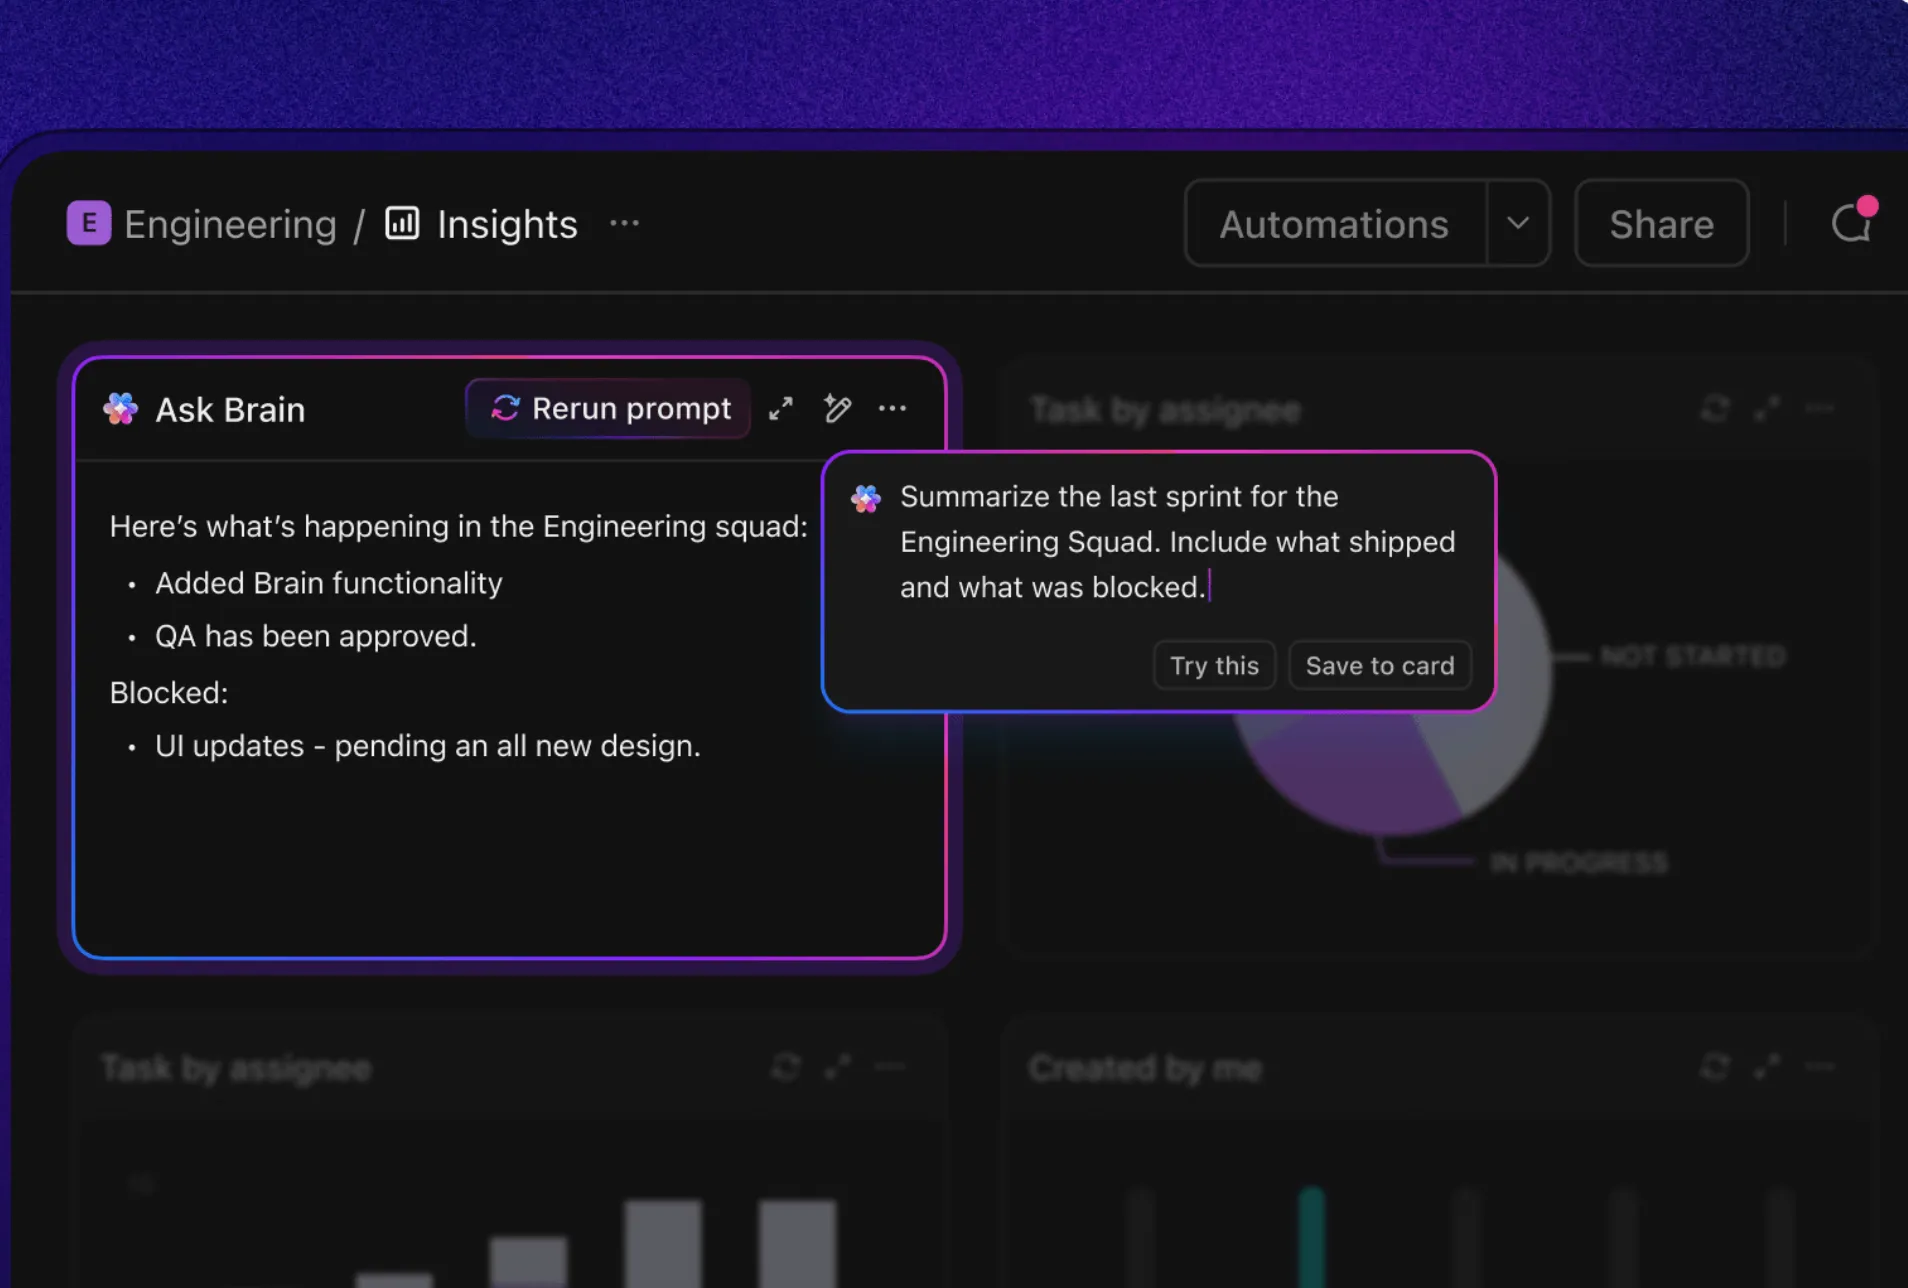The height and width of the screenshot is (1288, 1908).
Task: Select 'QA has been approved.' bullet
Action: click(315, 636)
